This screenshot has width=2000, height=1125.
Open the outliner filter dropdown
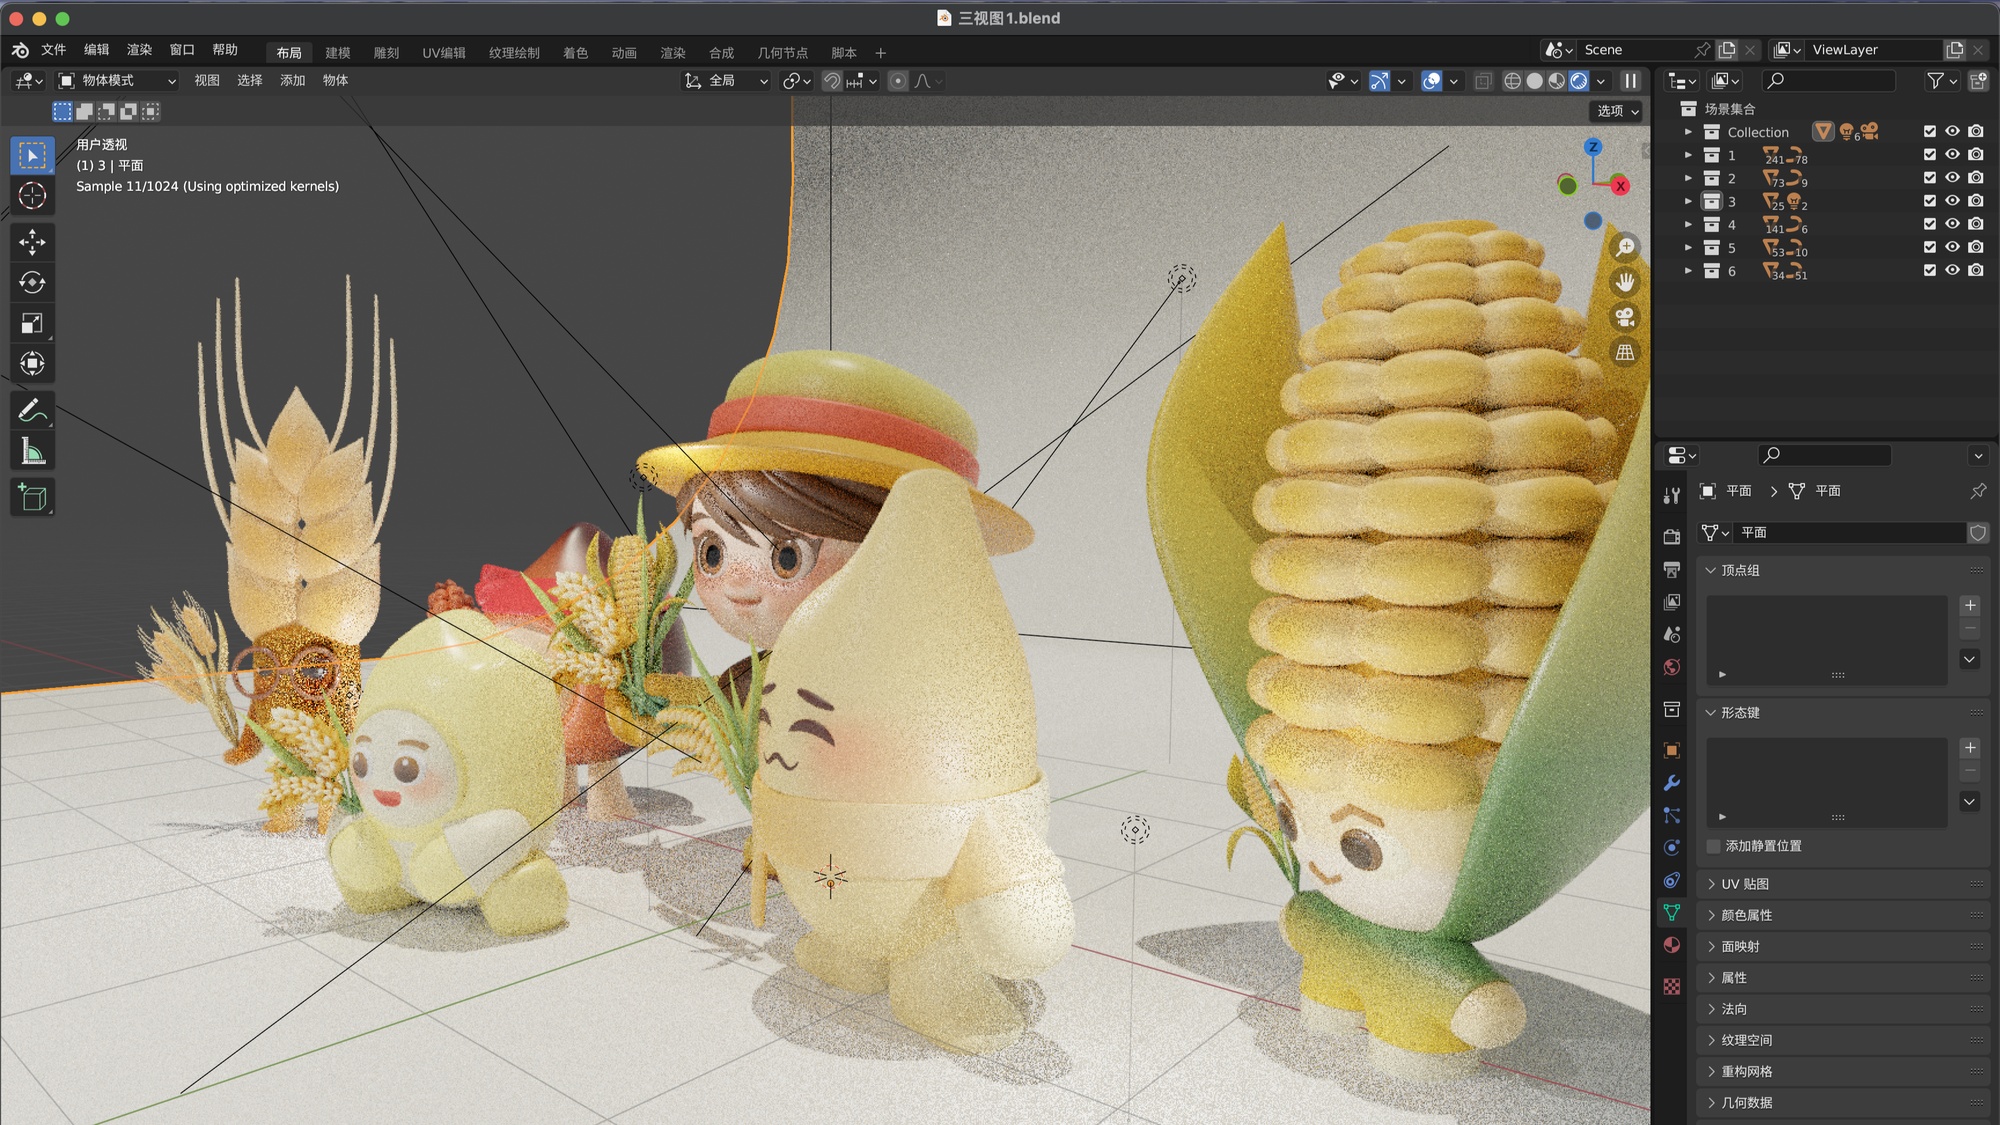(x=1942, y=81)
